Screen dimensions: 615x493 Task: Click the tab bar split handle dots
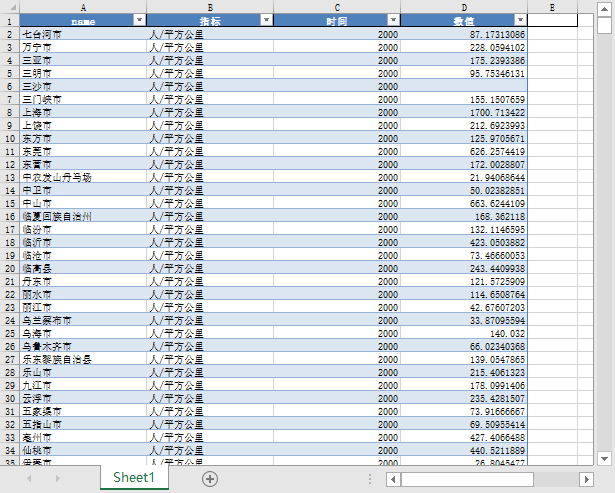(x=370, y=479)
